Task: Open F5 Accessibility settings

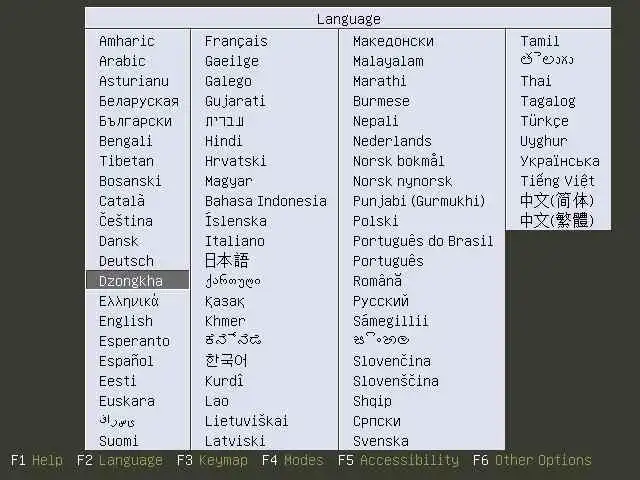Action: 398,460
